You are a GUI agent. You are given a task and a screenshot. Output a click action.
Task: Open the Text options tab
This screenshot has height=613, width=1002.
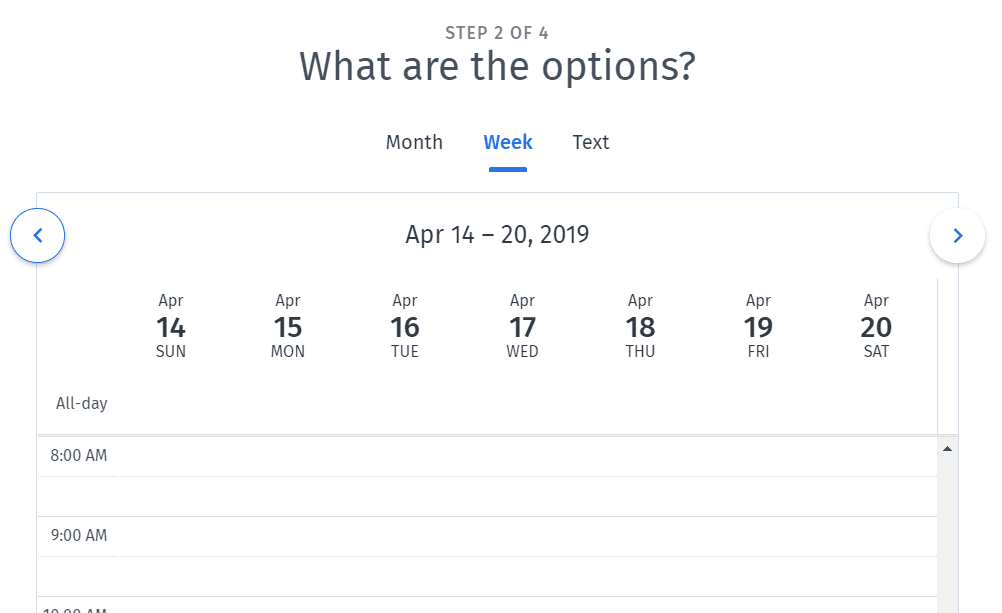pyautogui.click(x=590, y=142)
